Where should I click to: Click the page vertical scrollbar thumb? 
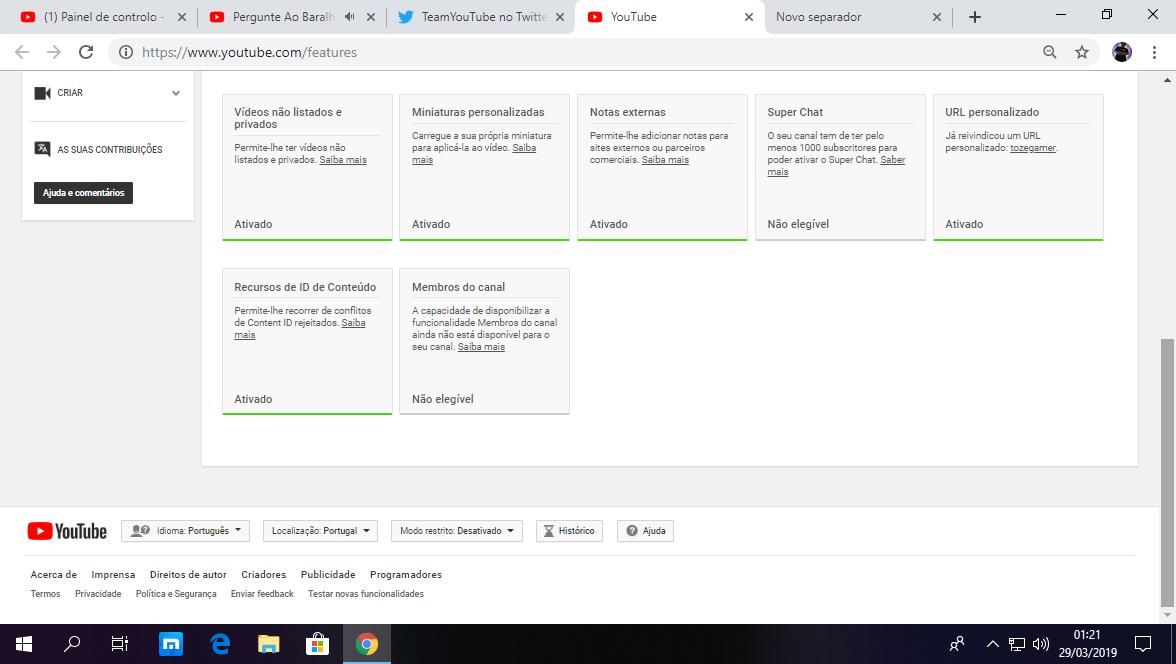tap(1167, 472)
